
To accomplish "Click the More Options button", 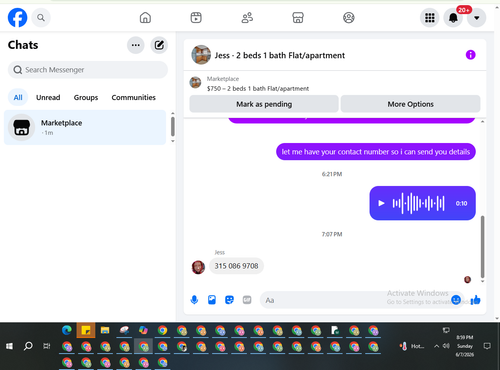I will (410, 104).
